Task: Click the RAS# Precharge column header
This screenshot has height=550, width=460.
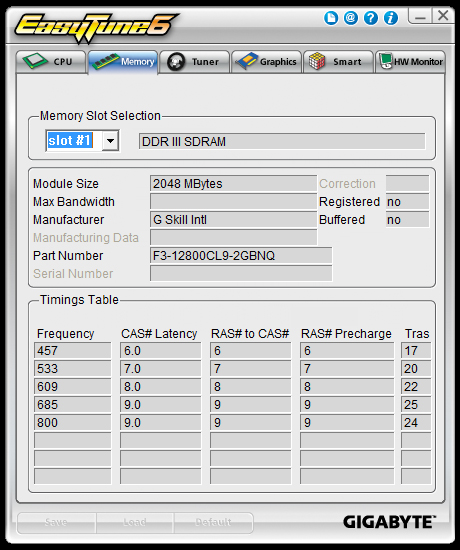Action: [x=346, y=334]
